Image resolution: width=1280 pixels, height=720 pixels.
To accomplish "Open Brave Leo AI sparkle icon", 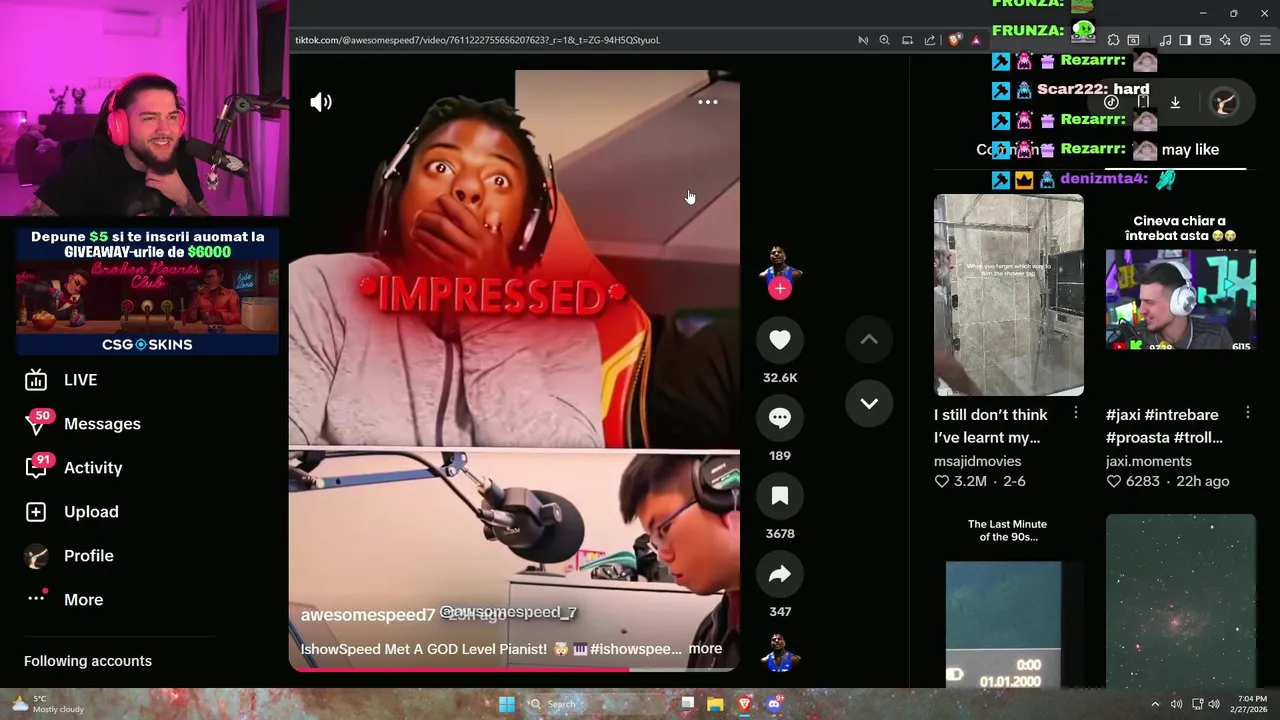I will (1225, 40).
